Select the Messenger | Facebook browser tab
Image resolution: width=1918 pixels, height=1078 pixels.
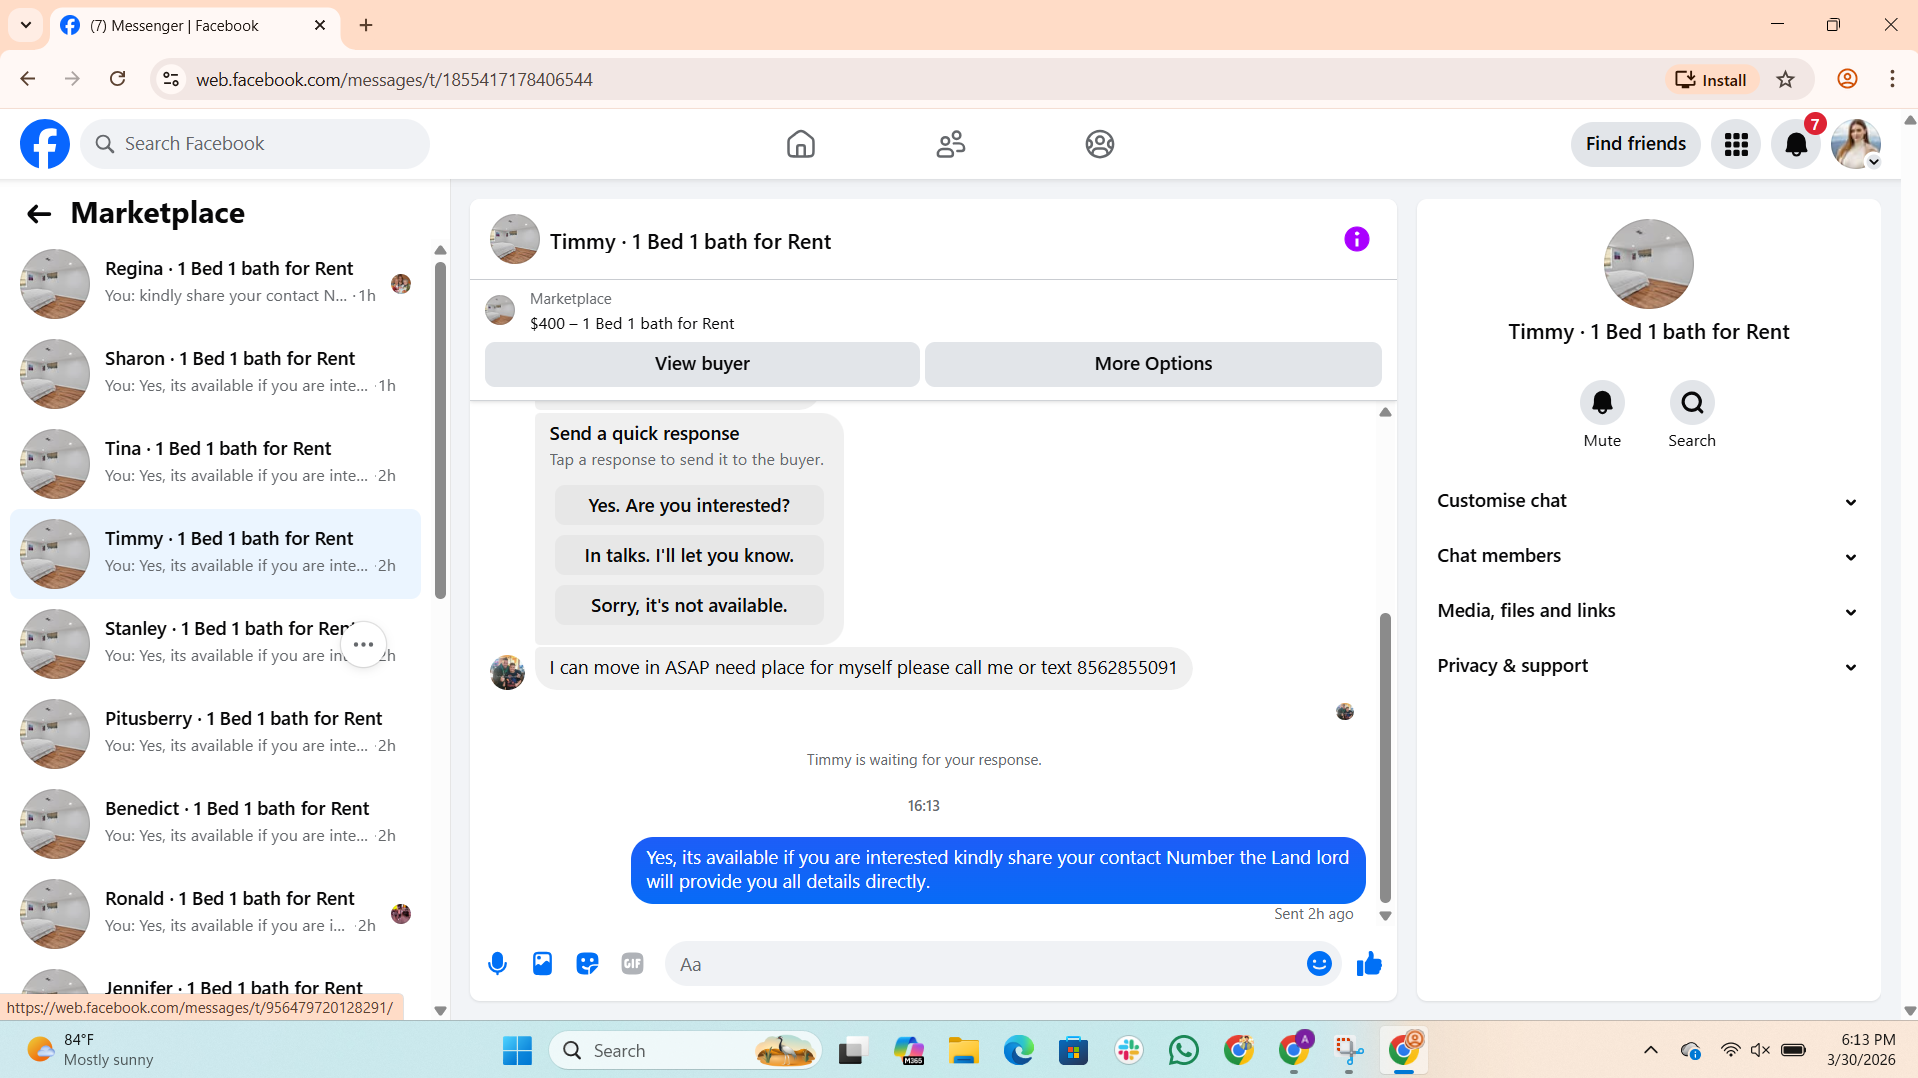pyautogui.click(x=194, y=26)
